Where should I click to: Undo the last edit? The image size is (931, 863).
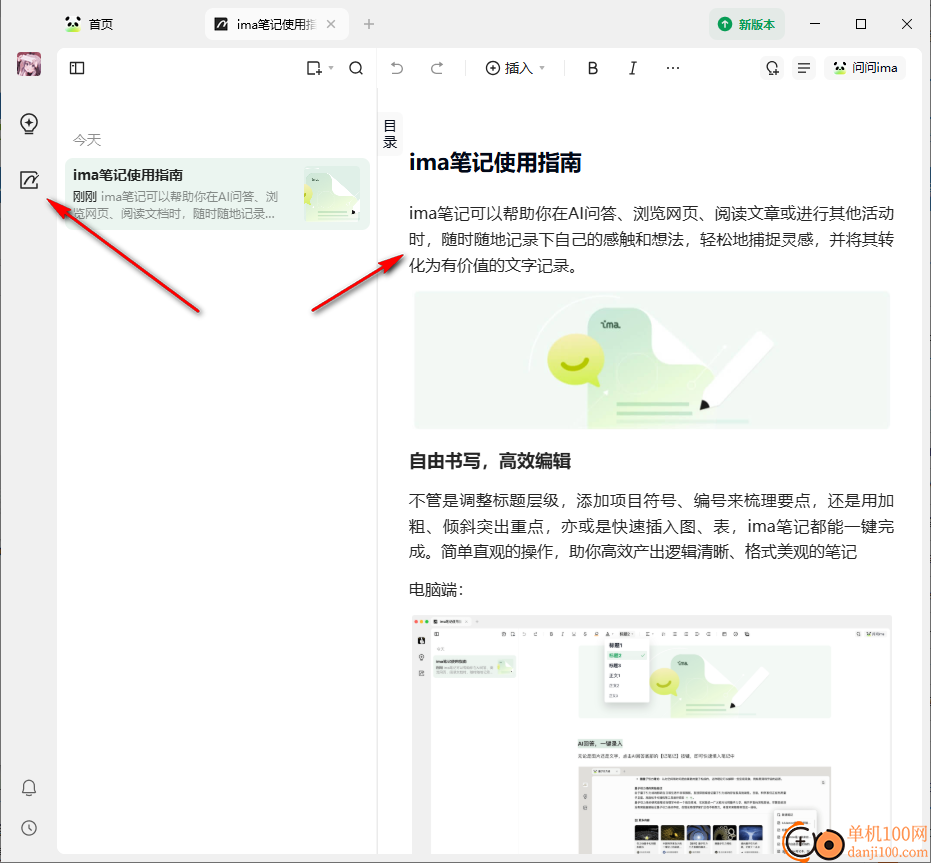point(397,68)
